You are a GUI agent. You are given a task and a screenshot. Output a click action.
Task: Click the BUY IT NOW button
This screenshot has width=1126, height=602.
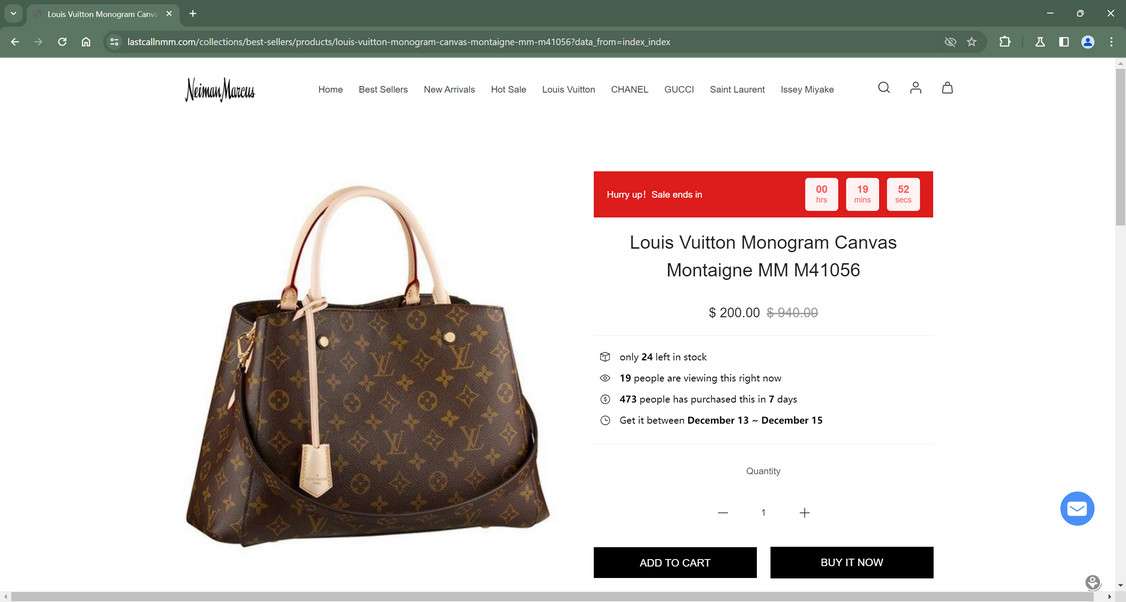852,562
